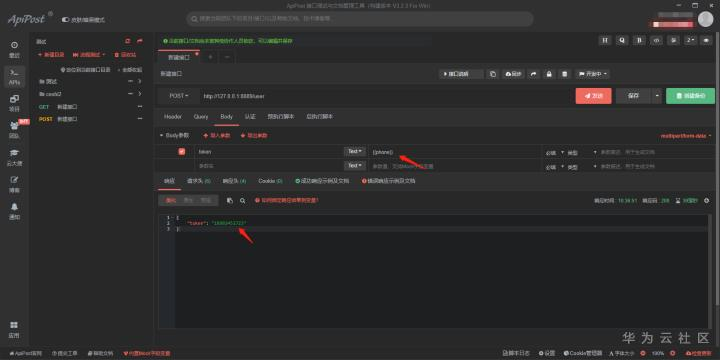Viewport: 720px width, 360px height.
Task: Open the team icon with red badge
Action: 14,125
